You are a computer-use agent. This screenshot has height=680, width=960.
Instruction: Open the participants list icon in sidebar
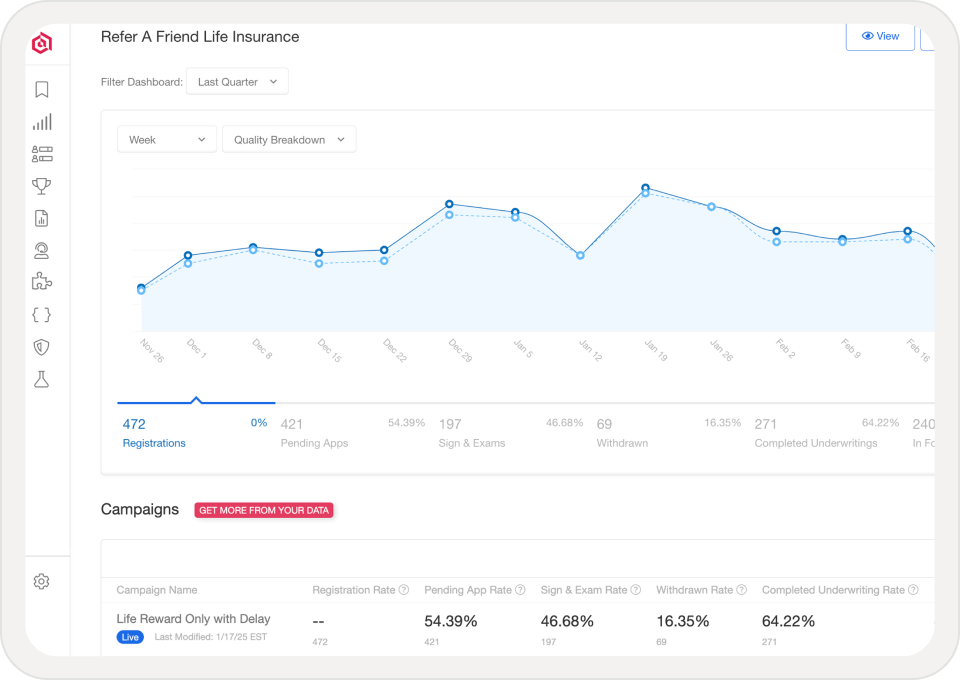tap(42, 154)
